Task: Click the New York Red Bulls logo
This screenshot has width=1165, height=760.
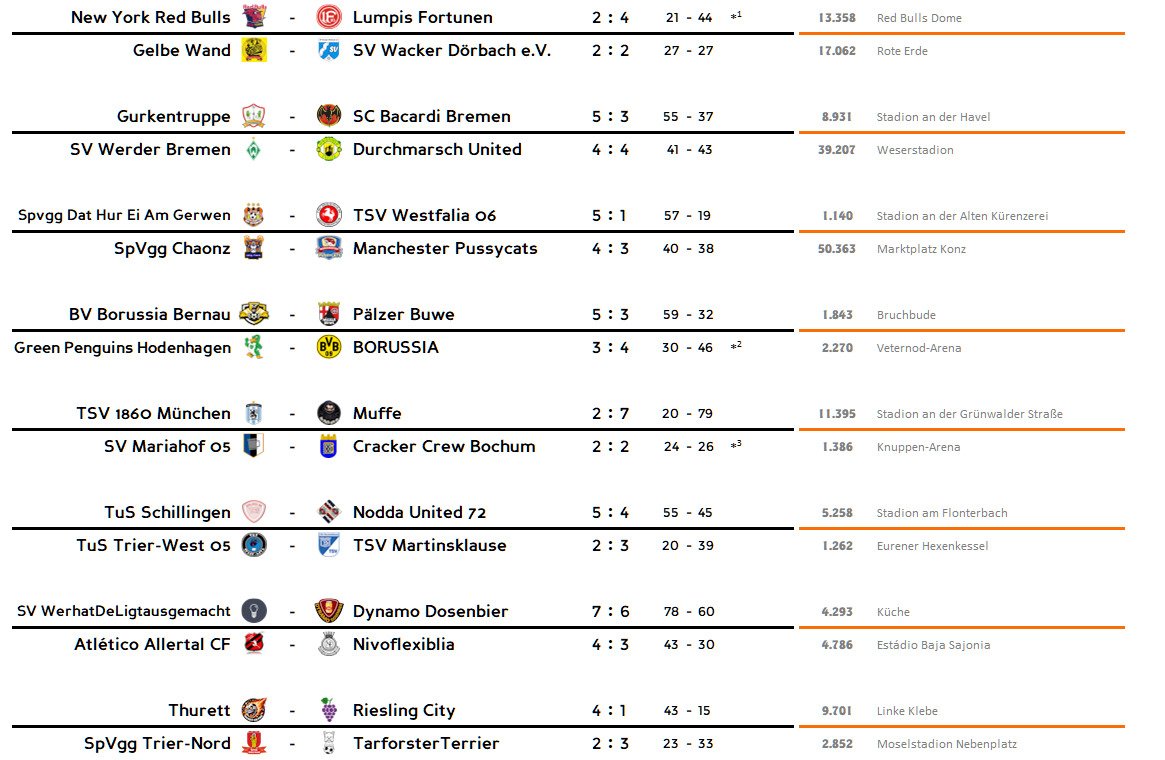Action: point(254,18)
